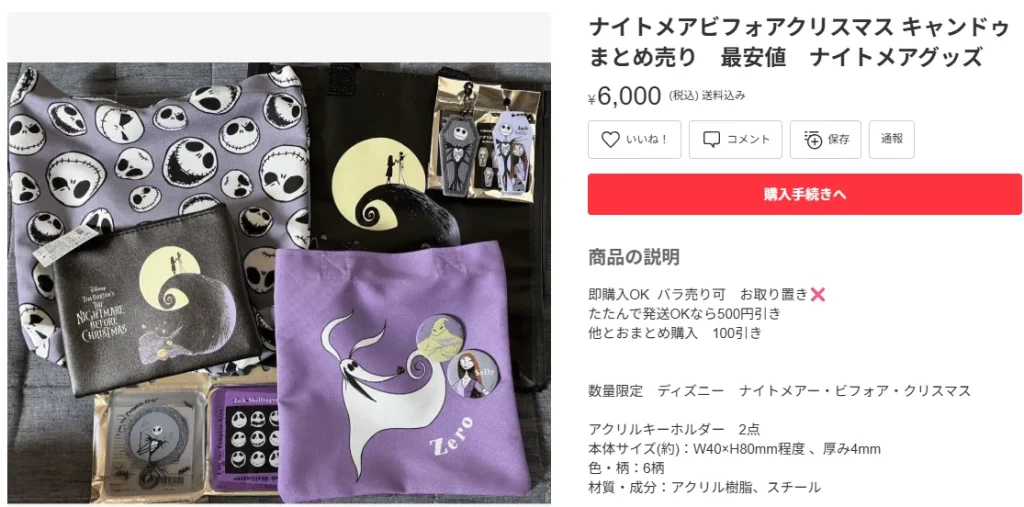This screenshot has width=1024, height=507.
Task: Click the red cross mark in description
Action: click(818, 295)
